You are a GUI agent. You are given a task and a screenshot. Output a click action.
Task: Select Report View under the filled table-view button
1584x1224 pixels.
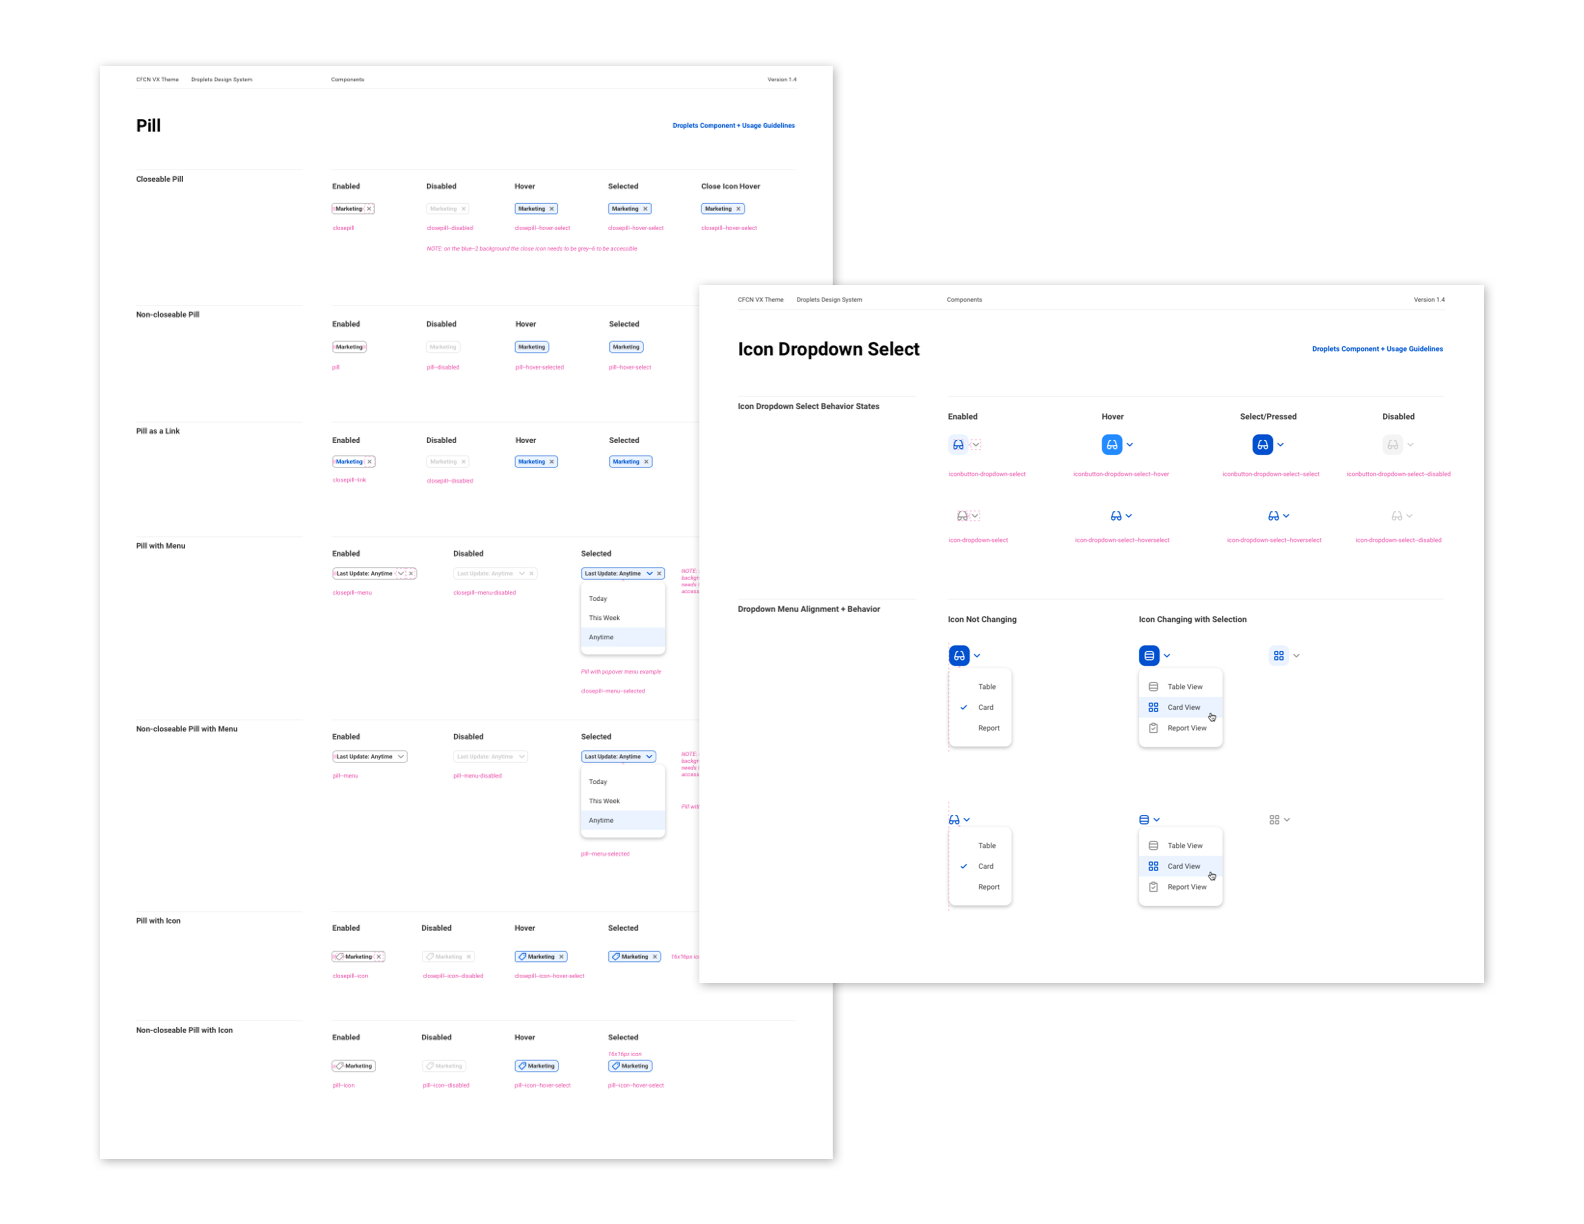click(1180, 728)
